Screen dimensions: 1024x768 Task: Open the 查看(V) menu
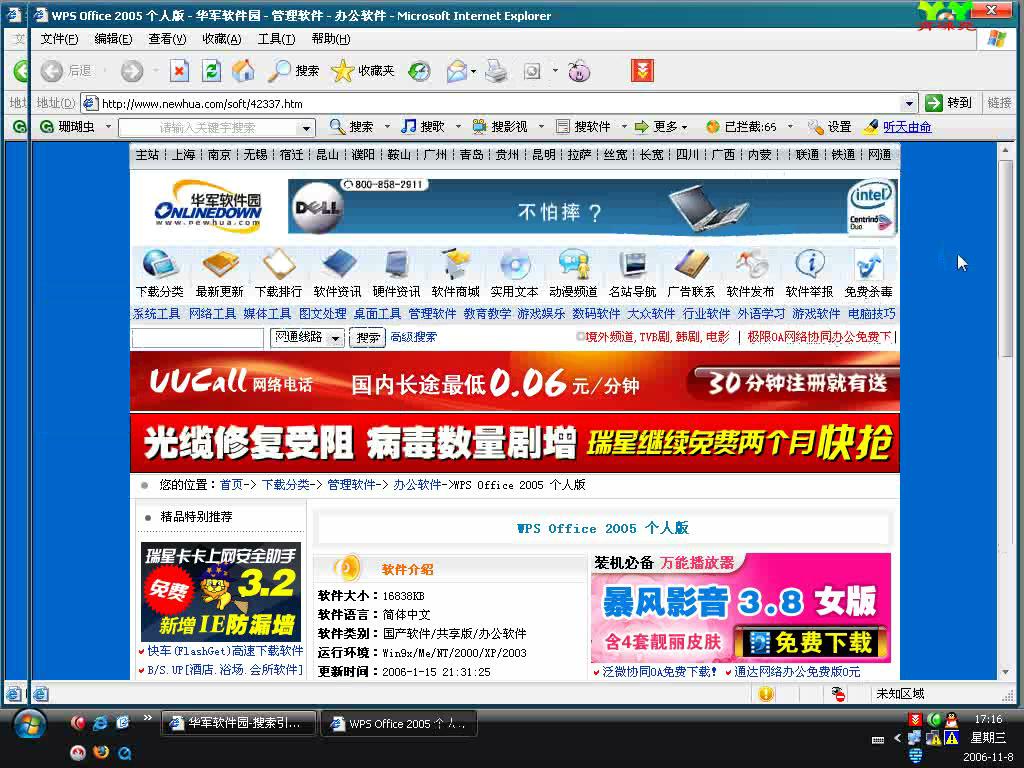167,39
